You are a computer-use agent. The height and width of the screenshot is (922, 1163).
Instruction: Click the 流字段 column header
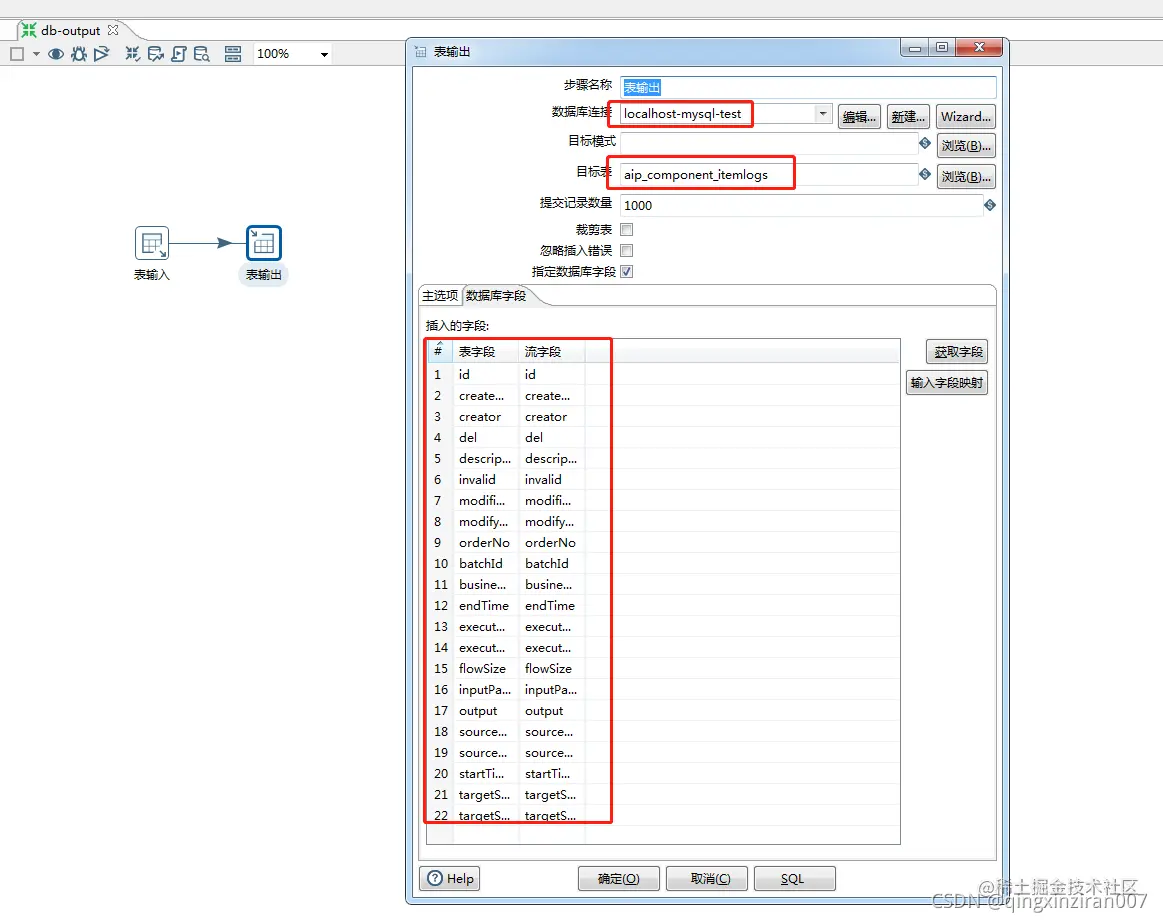(x=552, y=351)
